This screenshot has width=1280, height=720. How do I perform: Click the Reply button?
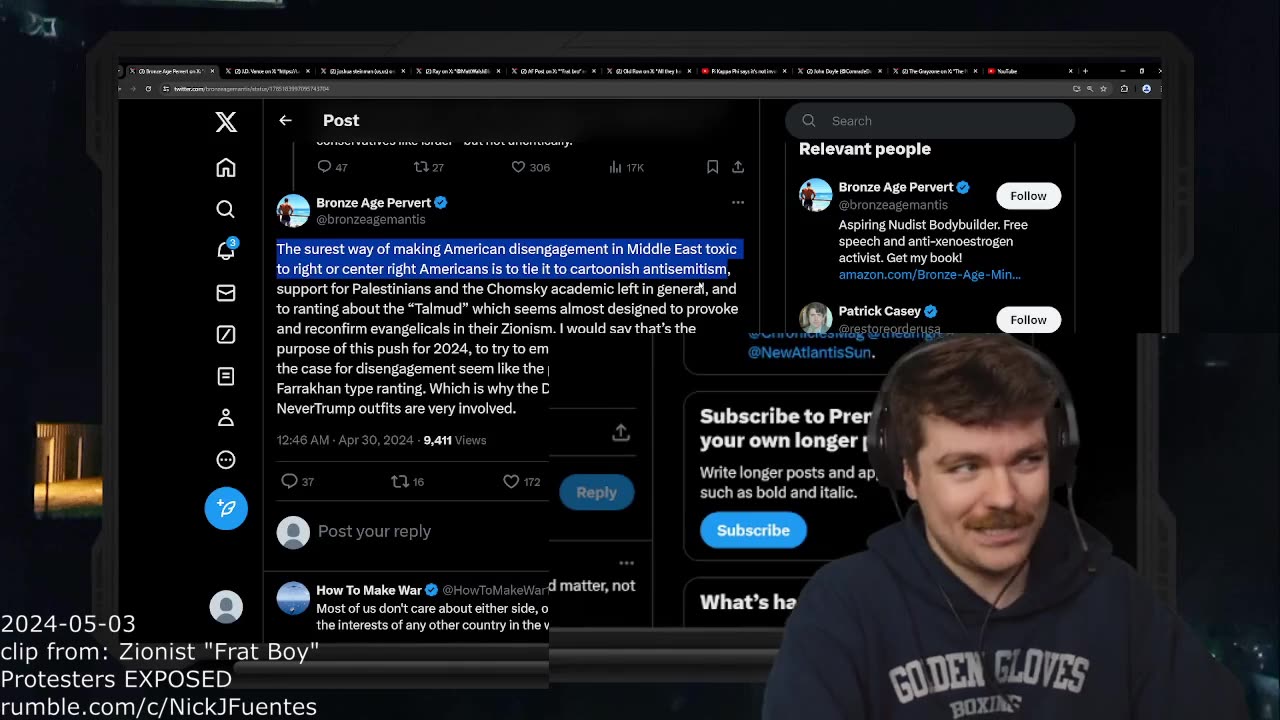click(597, 492)
